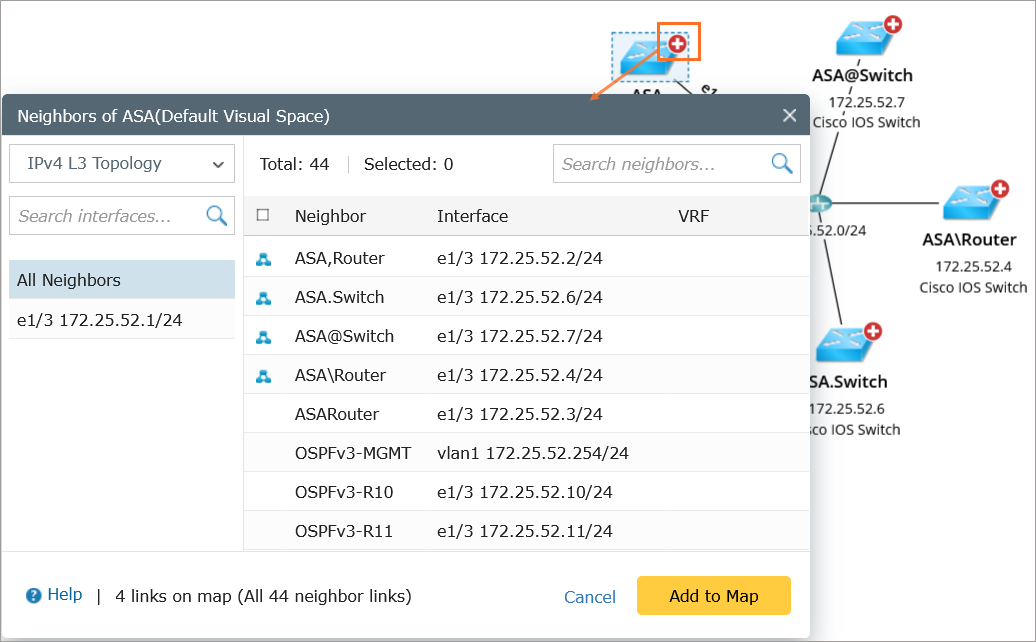The height and width of the screenshot is (642, 1036).
Task: Type in the Search neighbors field
Action: (660, 164)
